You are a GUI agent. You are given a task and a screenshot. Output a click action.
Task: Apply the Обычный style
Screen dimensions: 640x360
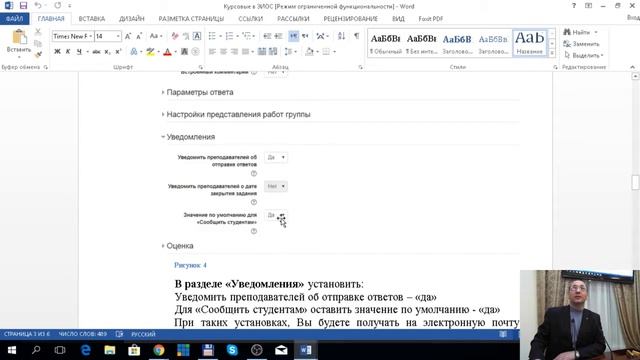click(385, 43)
